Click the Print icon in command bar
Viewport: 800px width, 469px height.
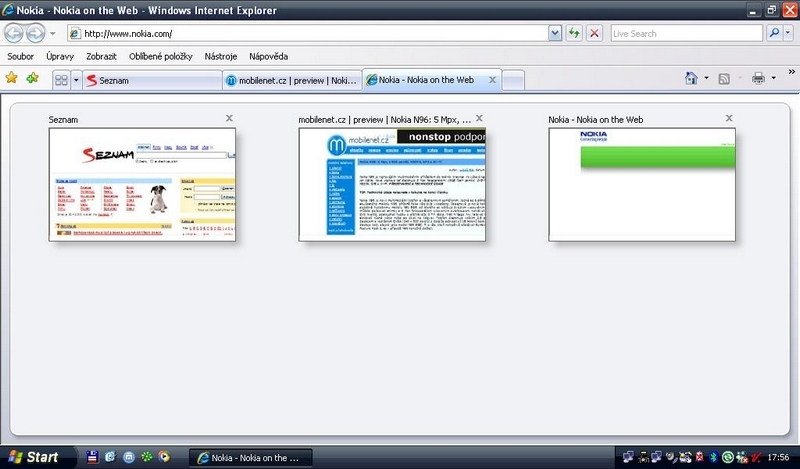[x=758, y=78]
